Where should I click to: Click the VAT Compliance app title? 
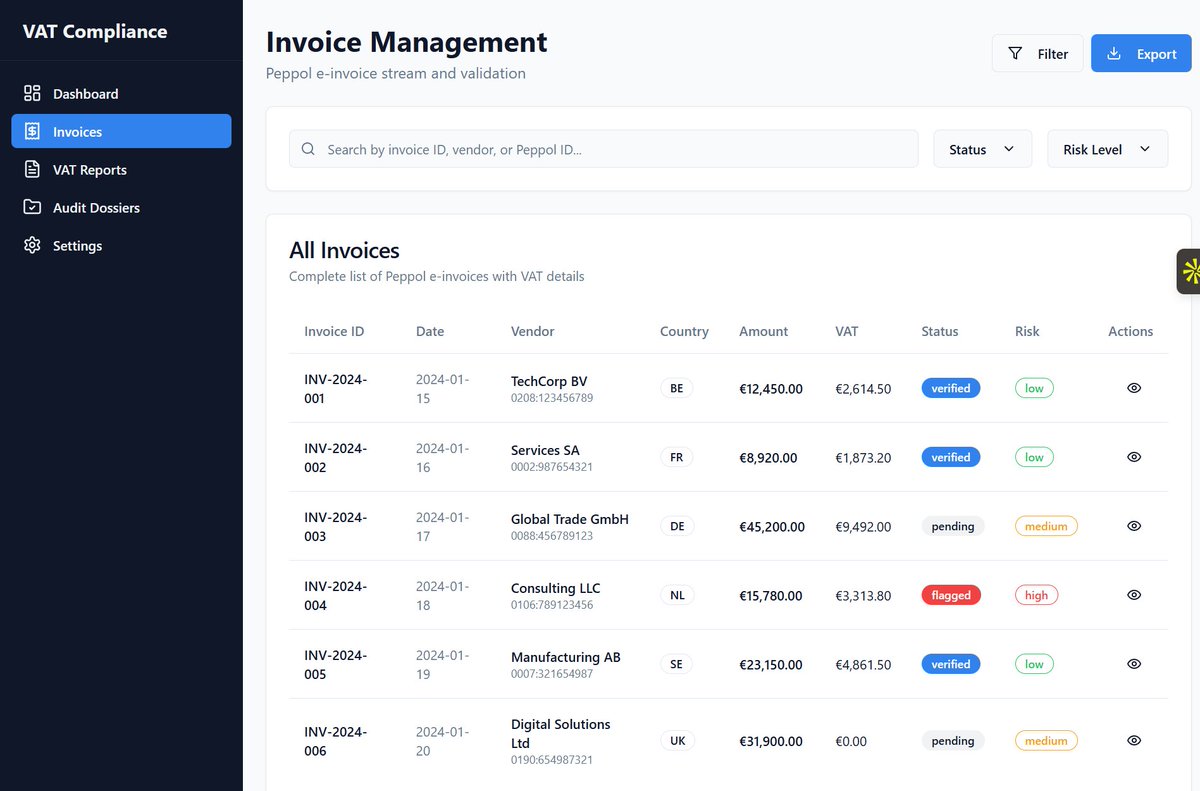click(x=95, y=31)
